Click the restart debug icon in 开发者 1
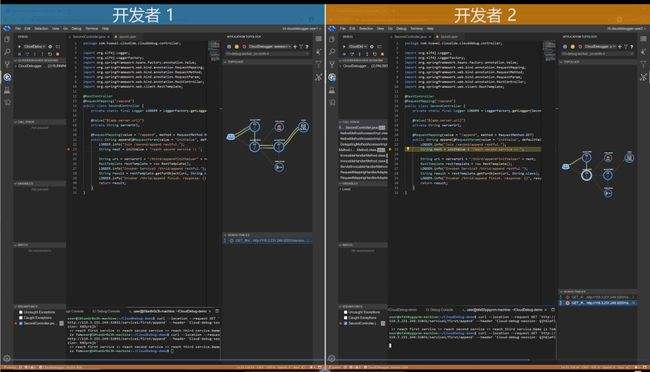The width and height of the screenshot is (650, 372). 50,54
